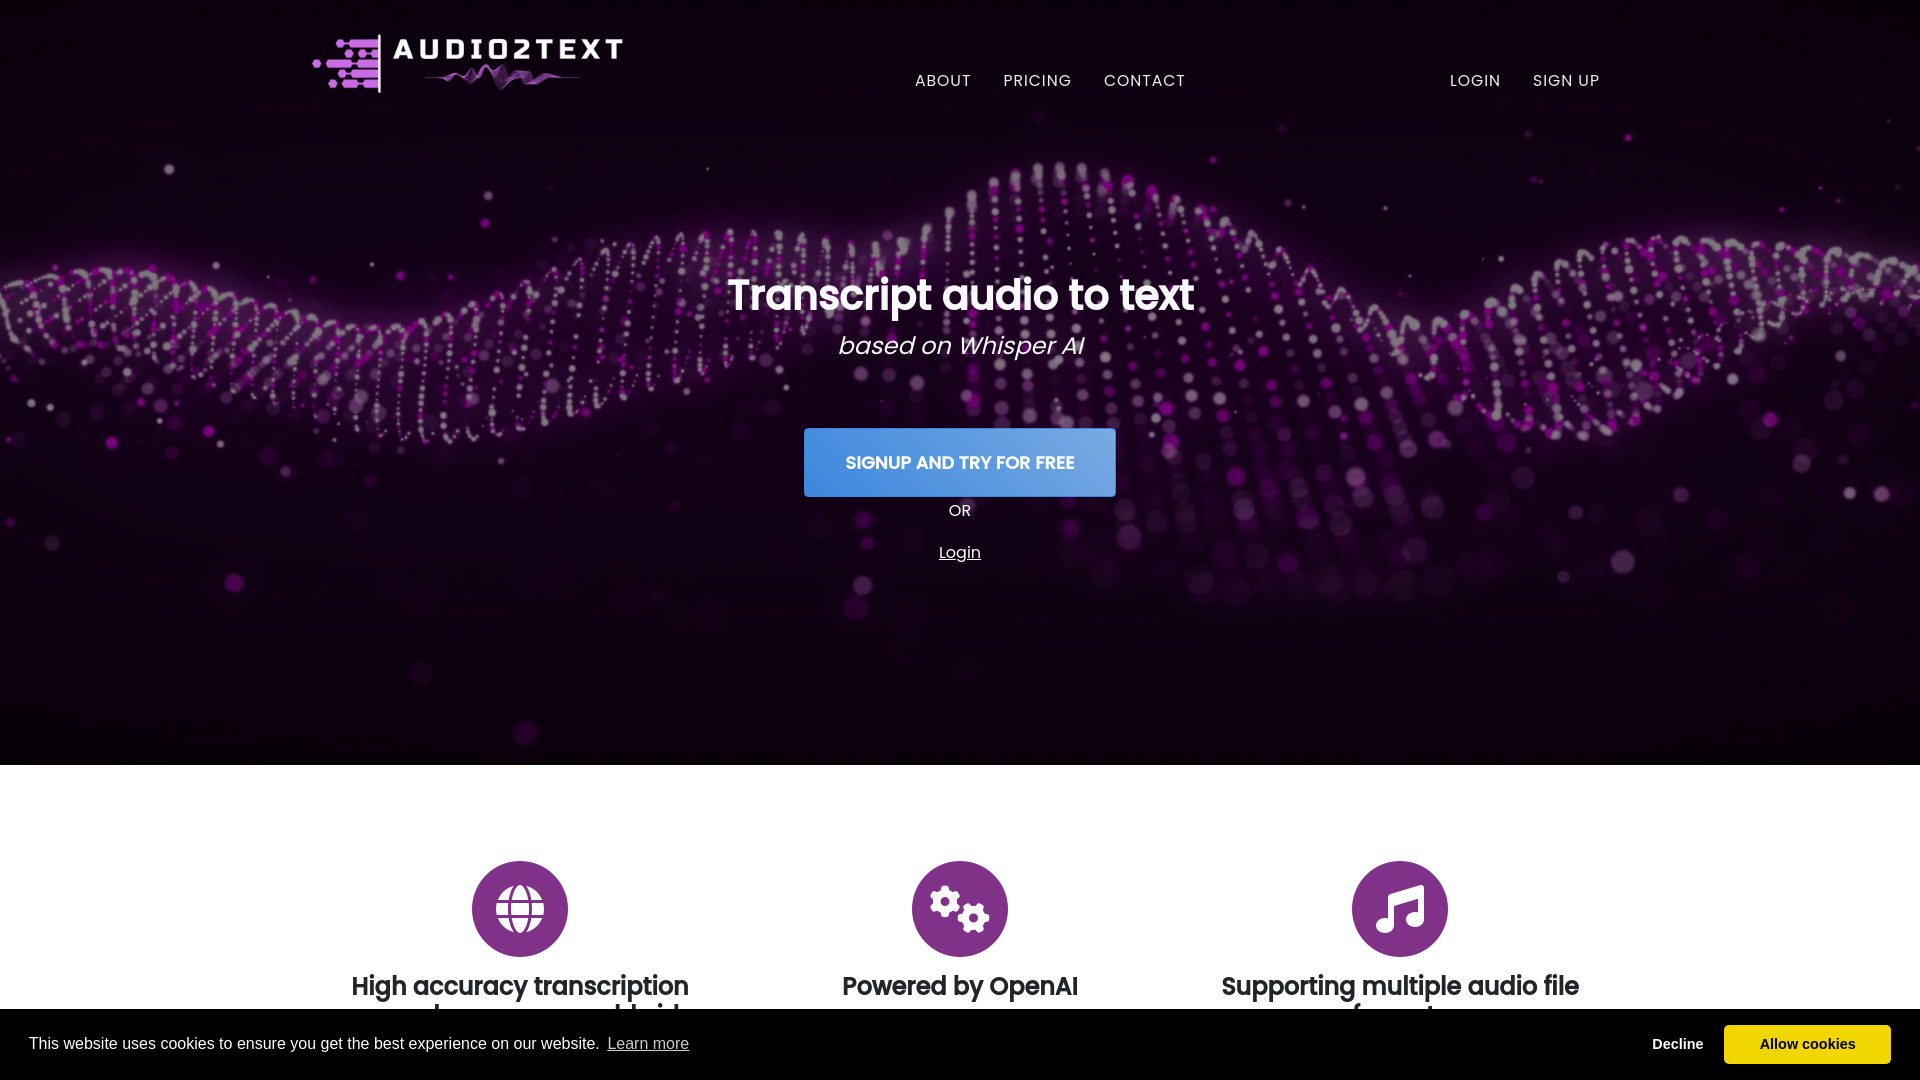
Task: Click the SIGN UP button in the navbar
Action: [1565, 80]
